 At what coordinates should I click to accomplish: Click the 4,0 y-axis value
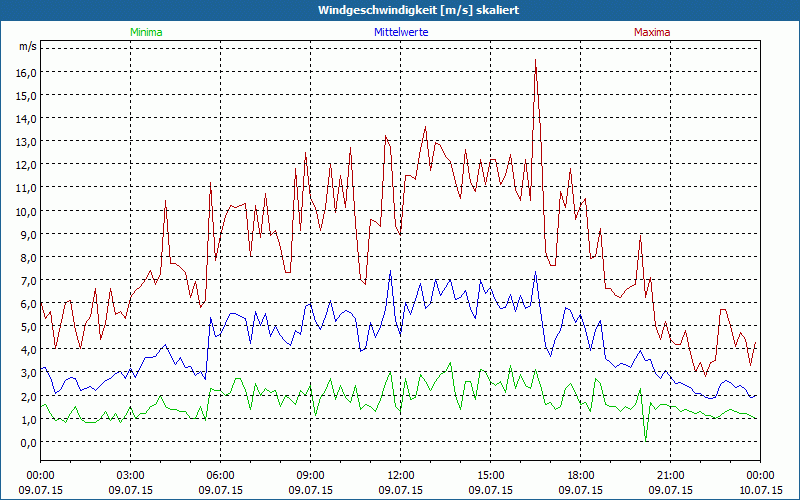click(x=30, y=349)
